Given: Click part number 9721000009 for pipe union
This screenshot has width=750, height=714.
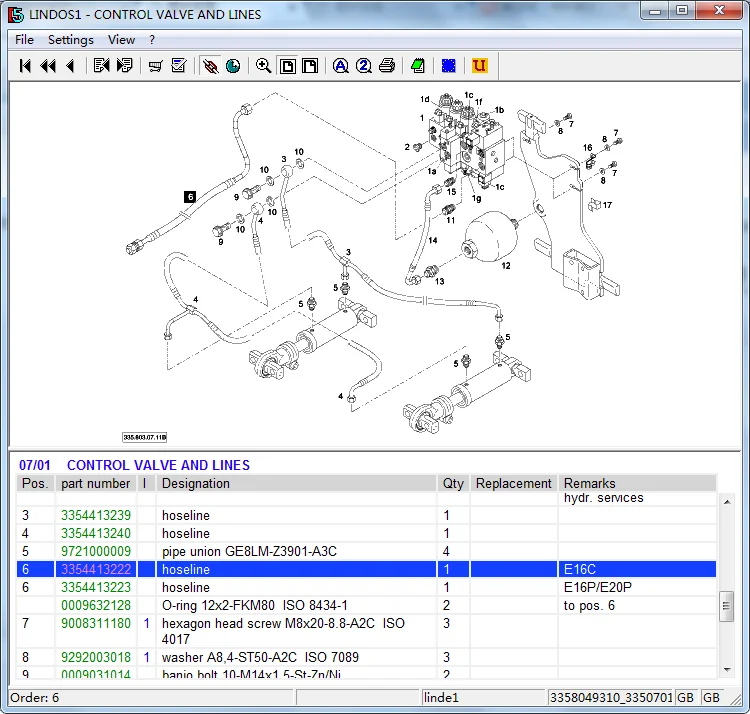Looking at the screenshot, I should [x=96, y=552].
